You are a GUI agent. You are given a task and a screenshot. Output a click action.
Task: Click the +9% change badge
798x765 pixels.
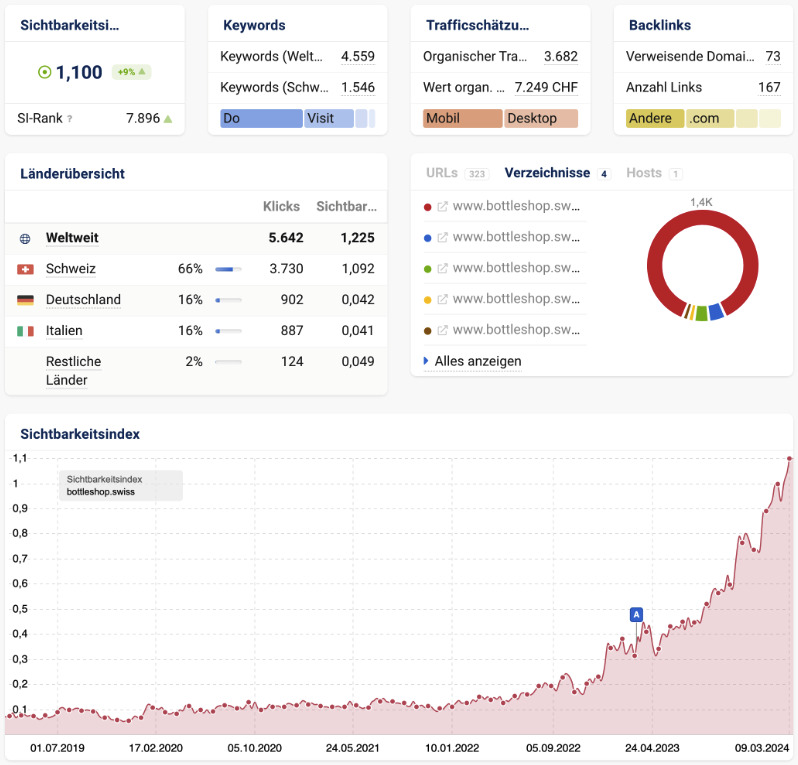131,72
